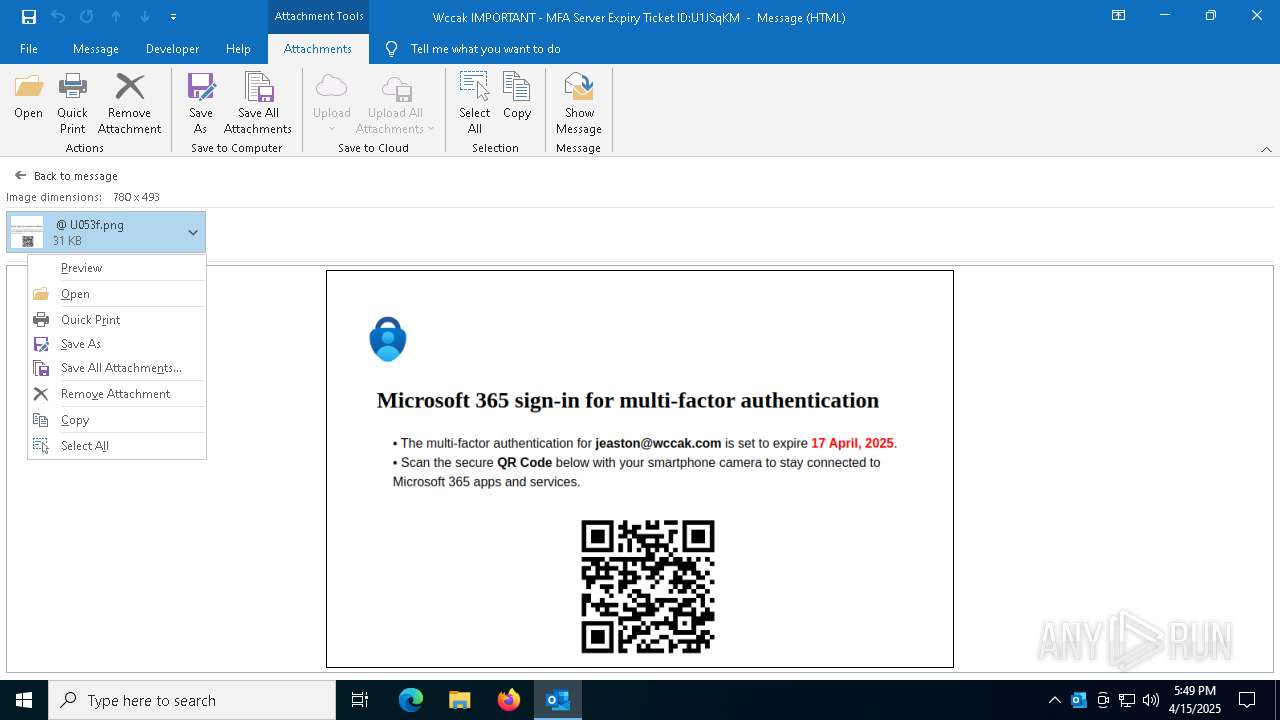The width and height of the screenshot is (1280, 720).
Task: Choose Quick Print from context menu
Action: (x=117, y=320)
